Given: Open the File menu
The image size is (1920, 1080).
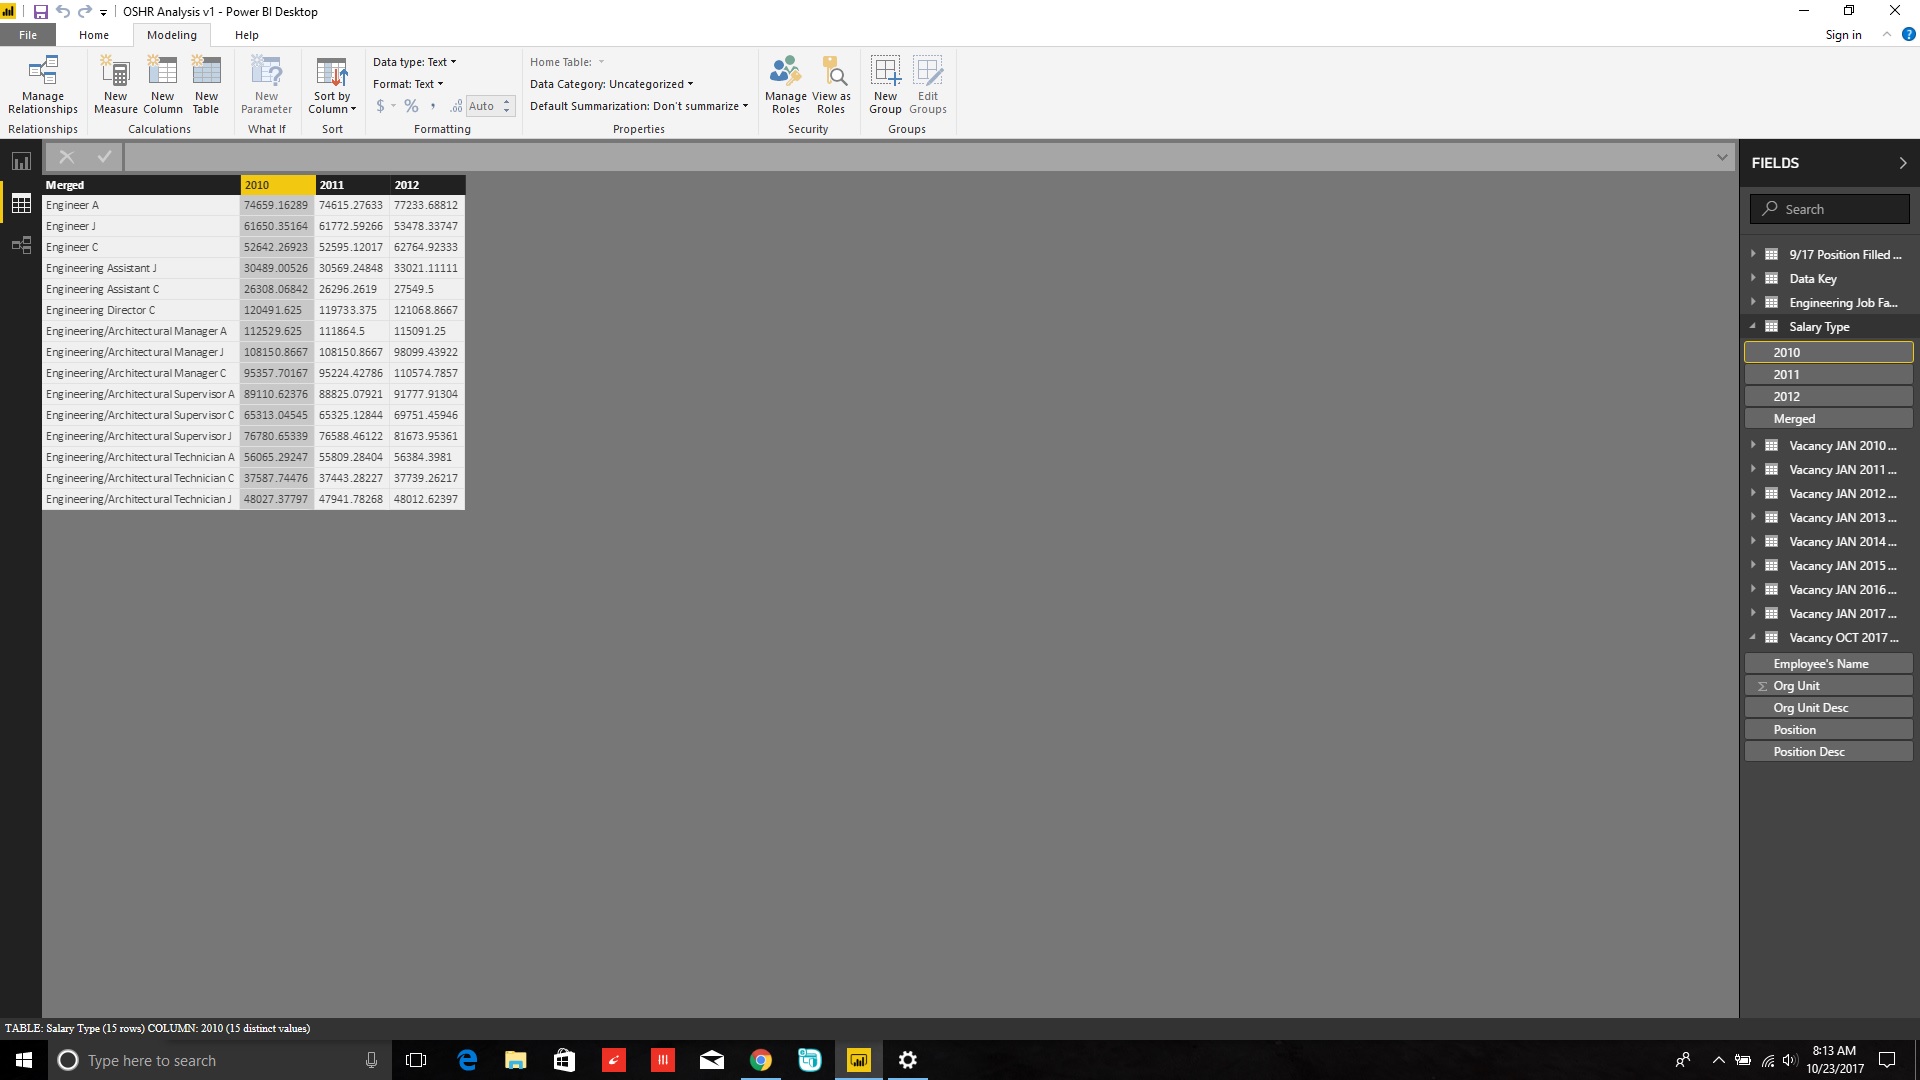Looking at the screenshot, I should (28, 35).
